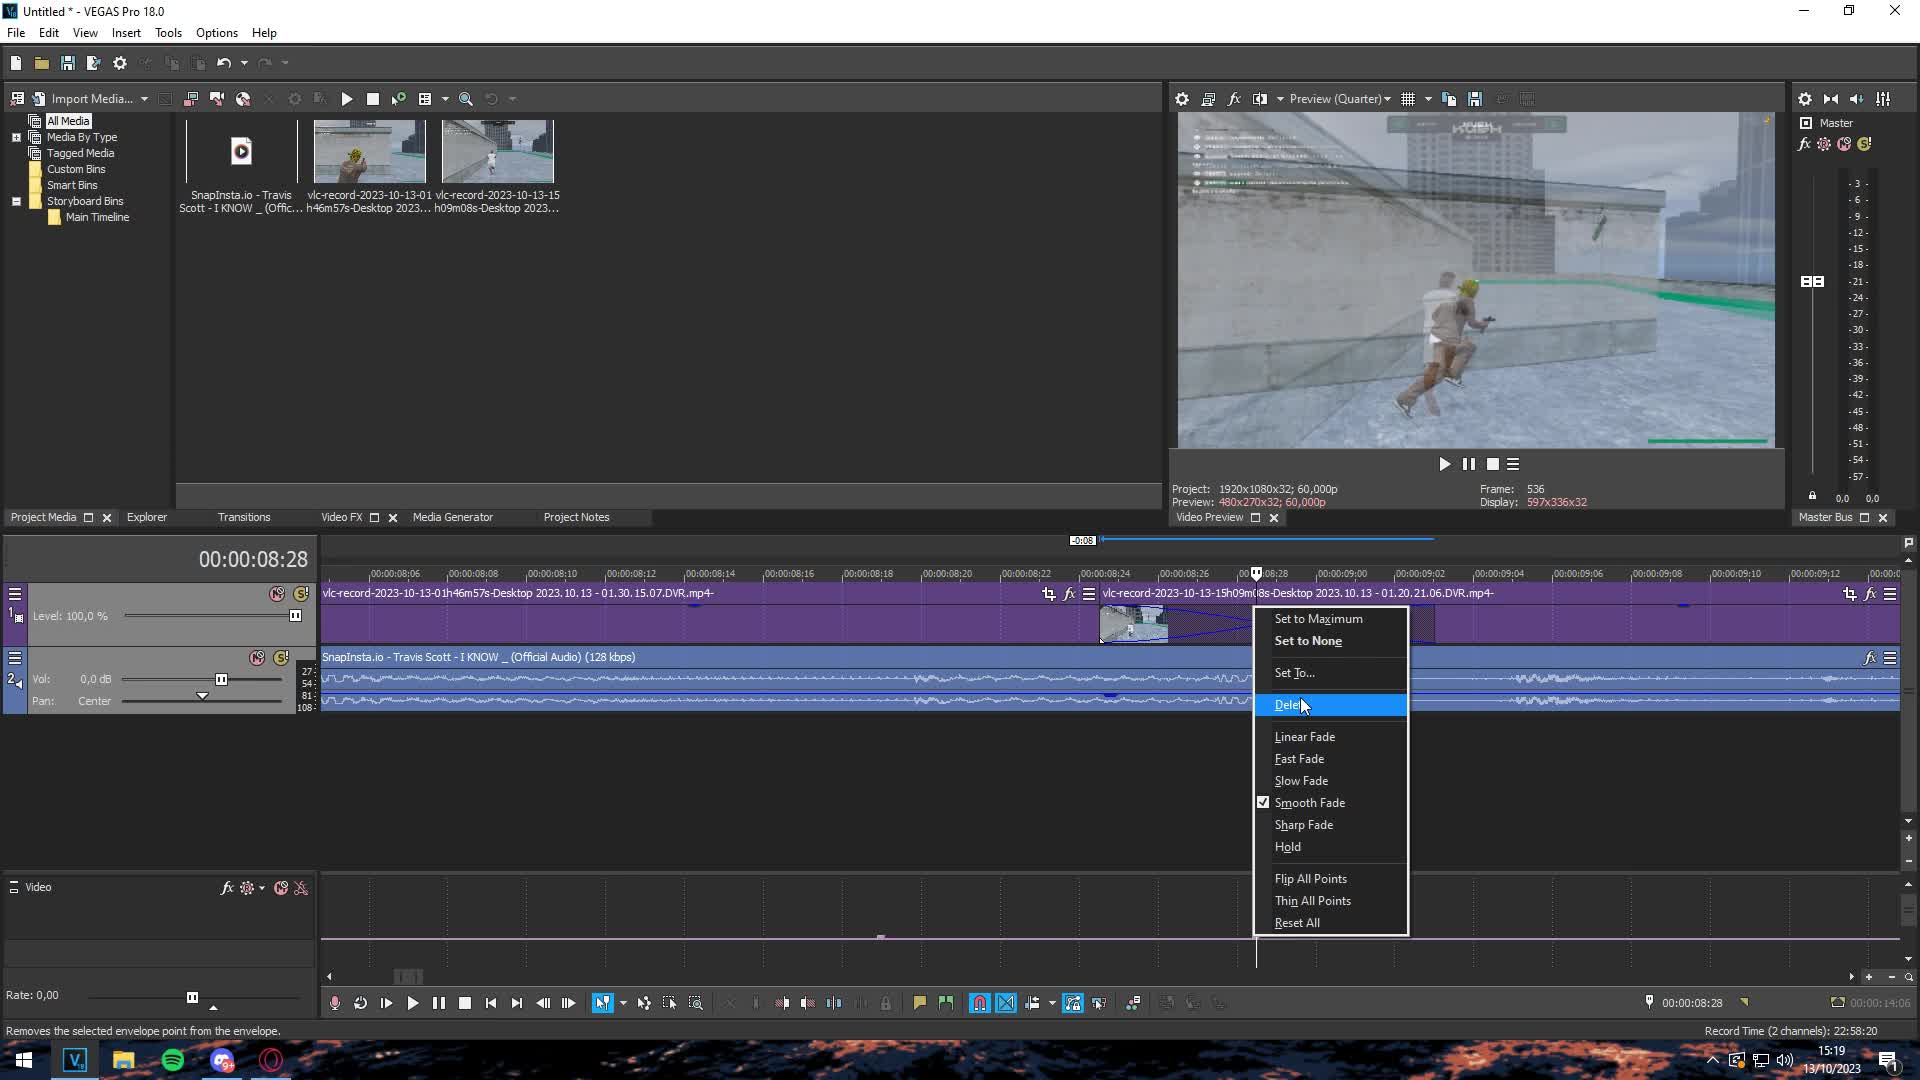Select the SnapInsta.io Travis Scott media thumbnail
The height and width of the screenshot is (1080, 1920).
[241, 152]
